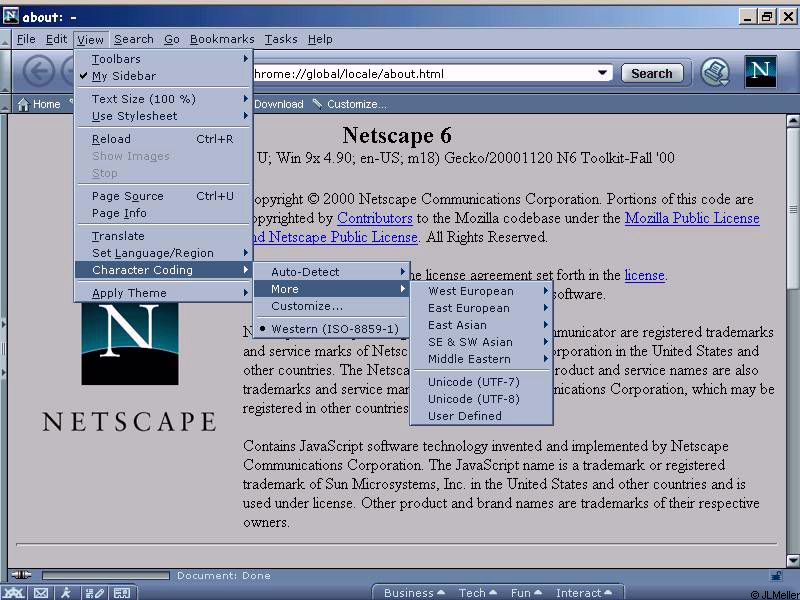Select Western (ISO-8859-1) radio option
Image resolution: width=800 pixels, height=600 pixels.
331,329
